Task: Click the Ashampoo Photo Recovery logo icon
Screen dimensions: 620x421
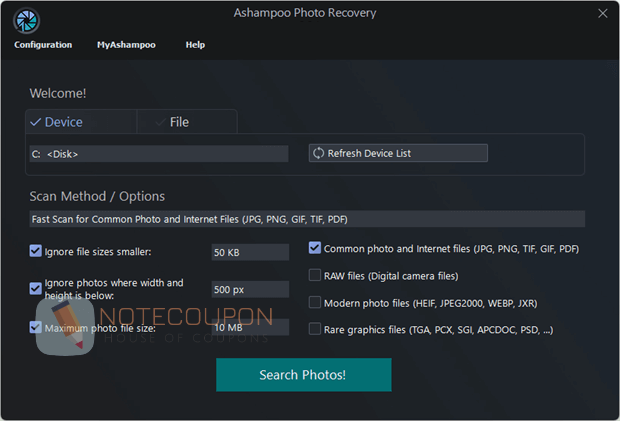Action: click(x=26, y=20)
